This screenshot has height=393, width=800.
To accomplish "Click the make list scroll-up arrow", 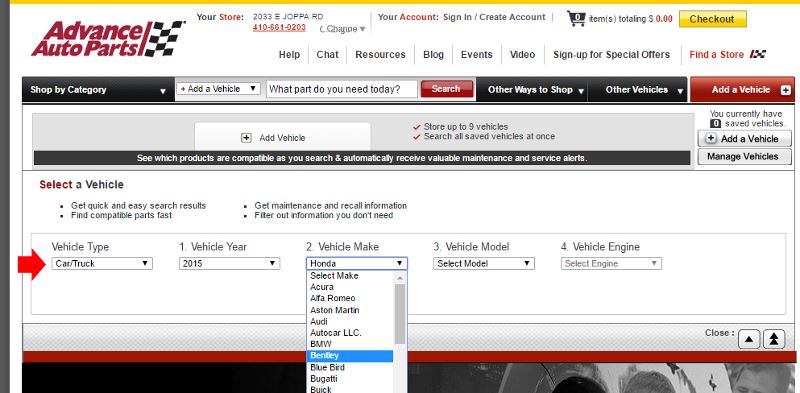I will 400,278.
